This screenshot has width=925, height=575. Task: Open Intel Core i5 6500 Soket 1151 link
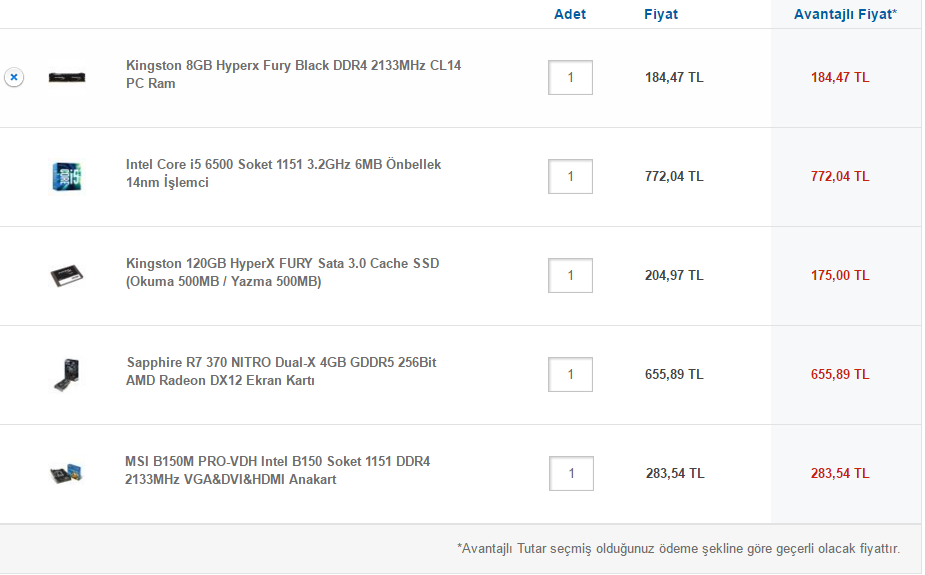(x=283, y=173)
